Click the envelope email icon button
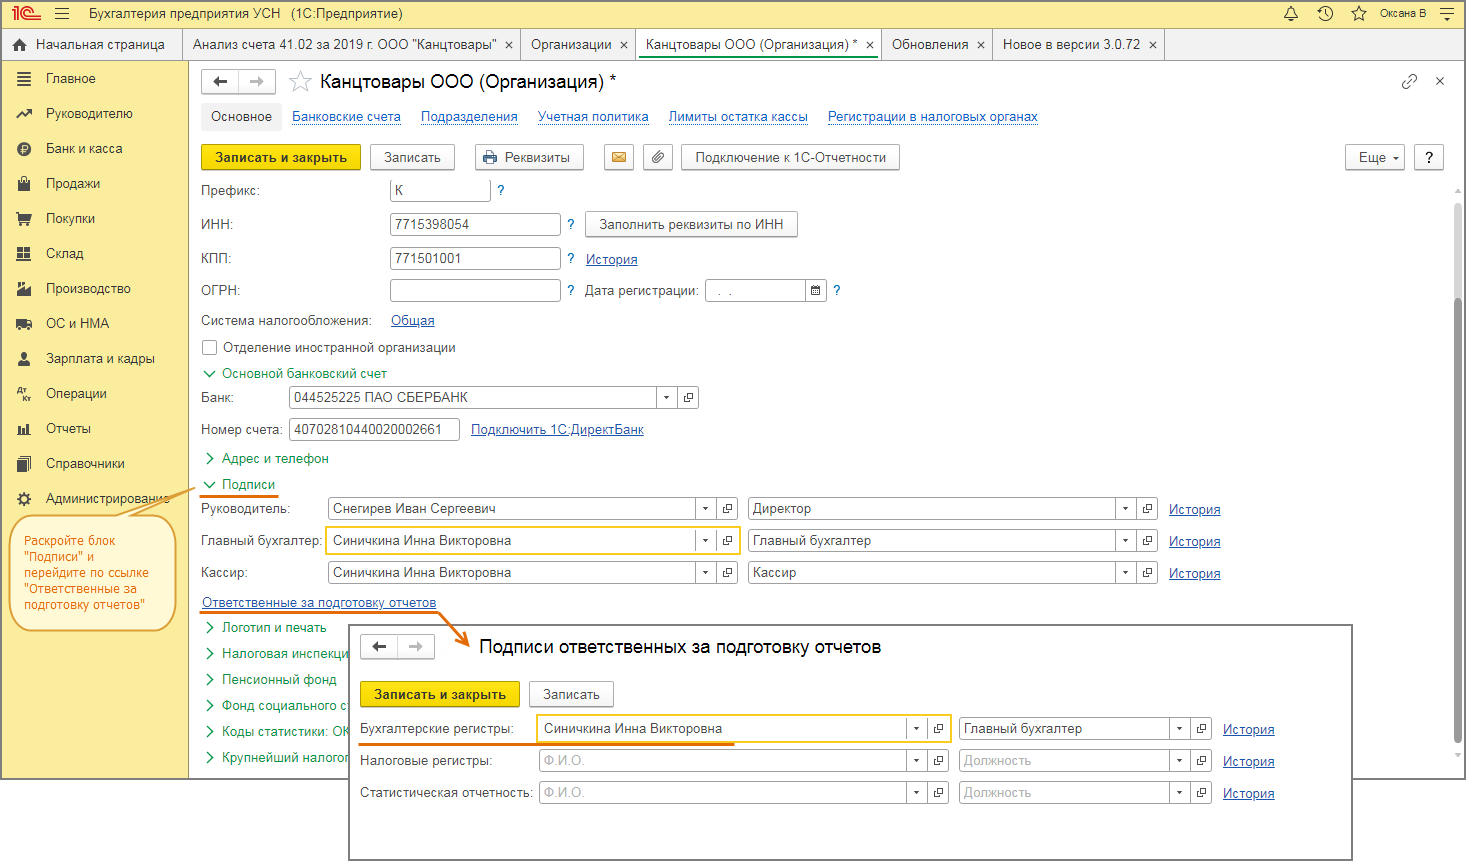1466x863 pixels. [619, 157]
